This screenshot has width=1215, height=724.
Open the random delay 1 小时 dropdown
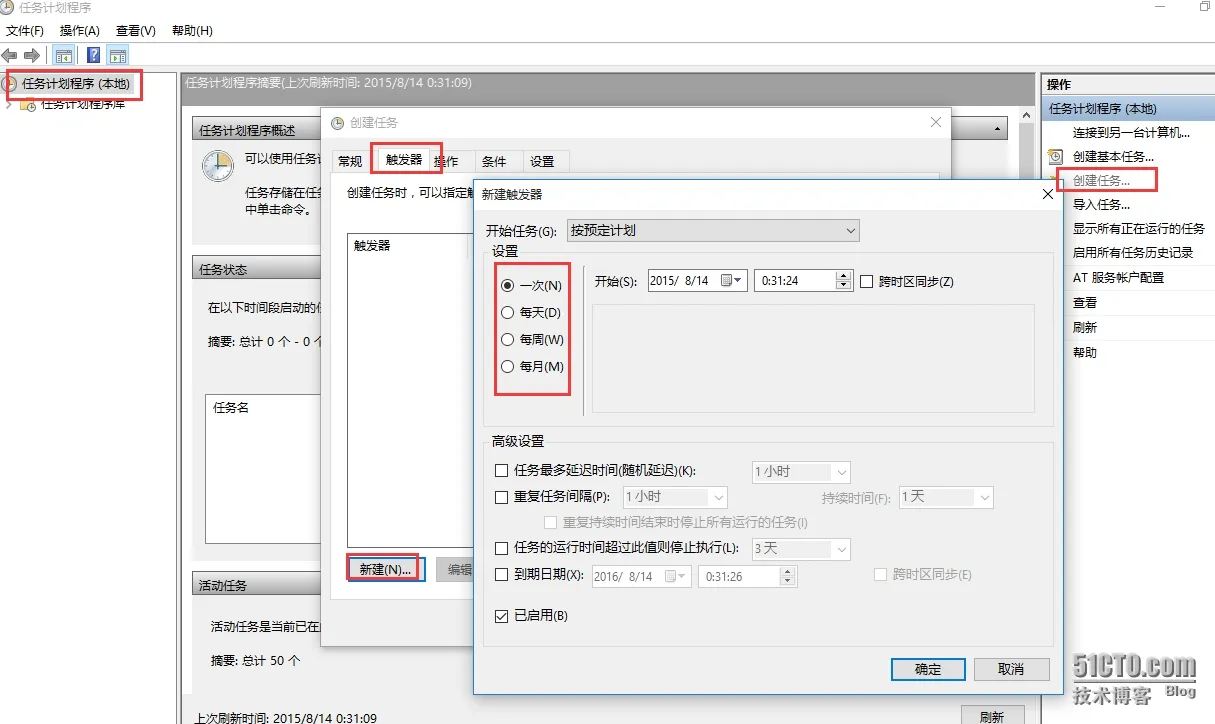click(x=801, y=471)
